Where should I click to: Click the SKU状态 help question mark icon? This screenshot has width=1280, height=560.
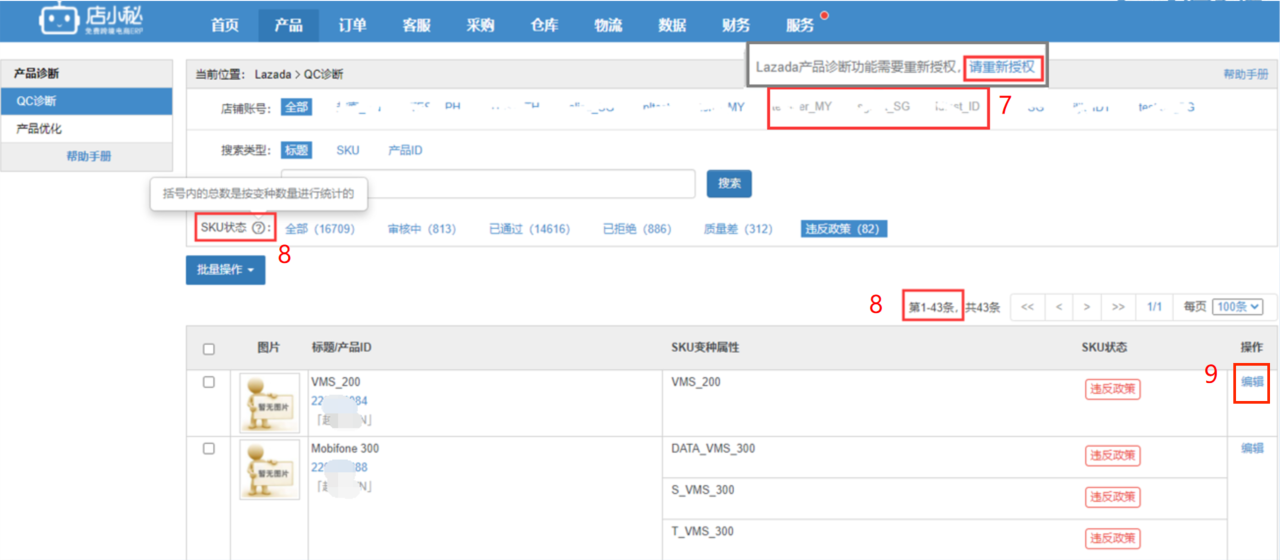click(259, 228)
